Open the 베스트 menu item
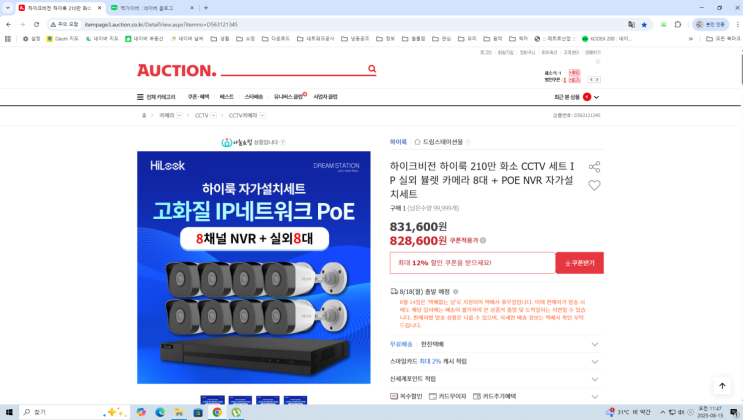Screen dimensions: 743x420 coord(227,97)
